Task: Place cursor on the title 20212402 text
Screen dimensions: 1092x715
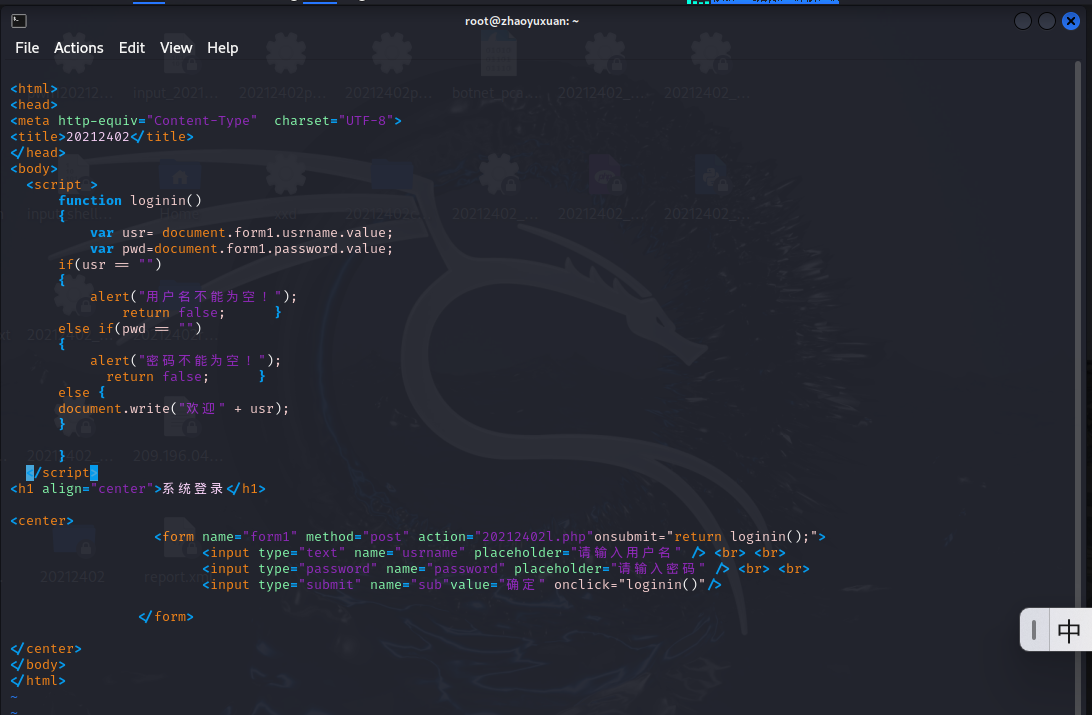Action: tap(98, 137)
